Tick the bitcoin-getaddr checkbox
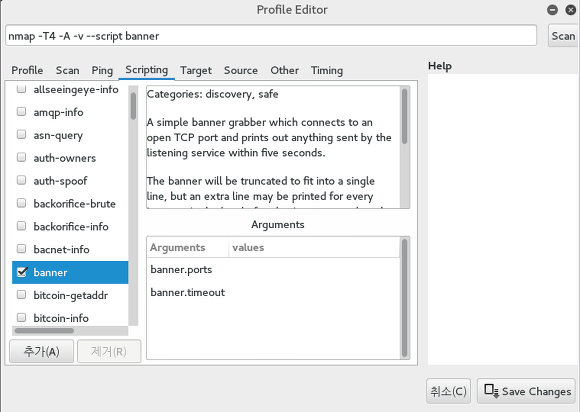 21,295
